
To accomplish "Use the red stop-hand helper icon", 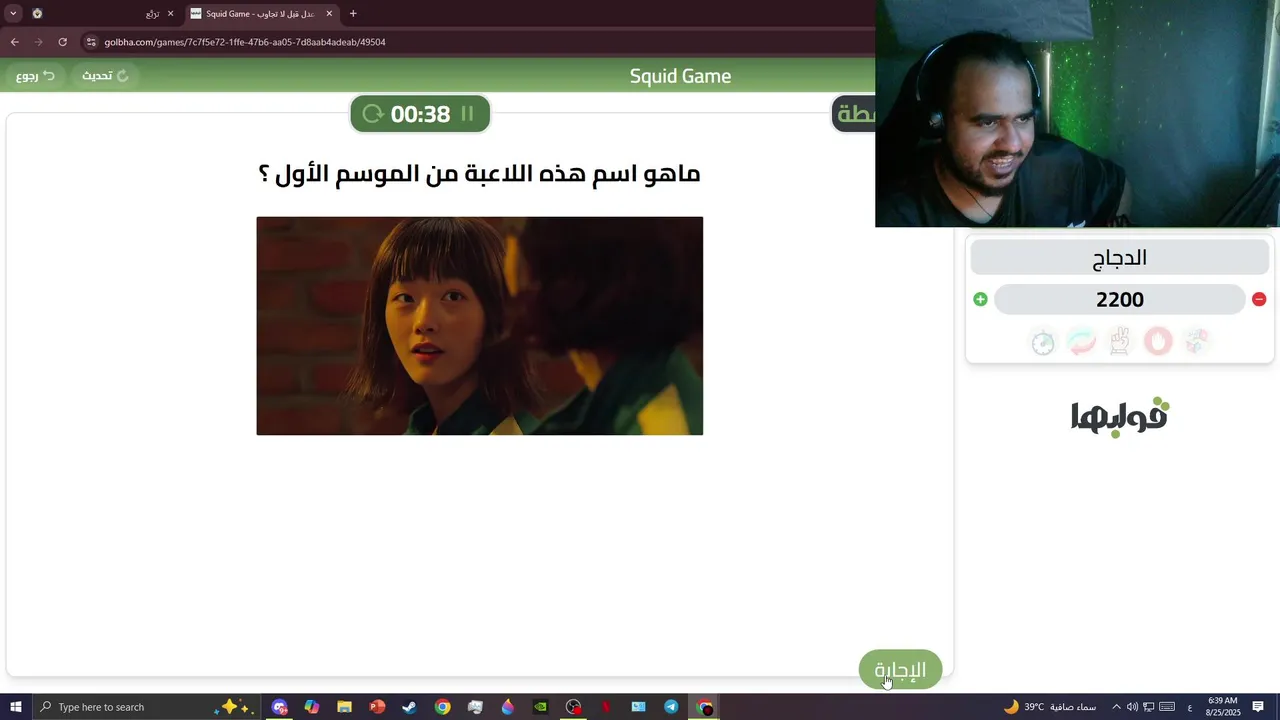I will click(1158, 342).
